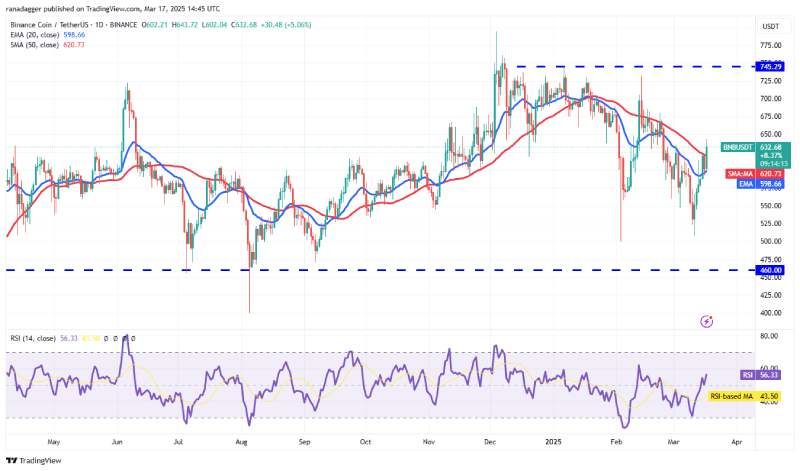Click the EMA 598.66 axis tag
The image size is (800, 471).
pyautogui.click(x=760, y=184)
